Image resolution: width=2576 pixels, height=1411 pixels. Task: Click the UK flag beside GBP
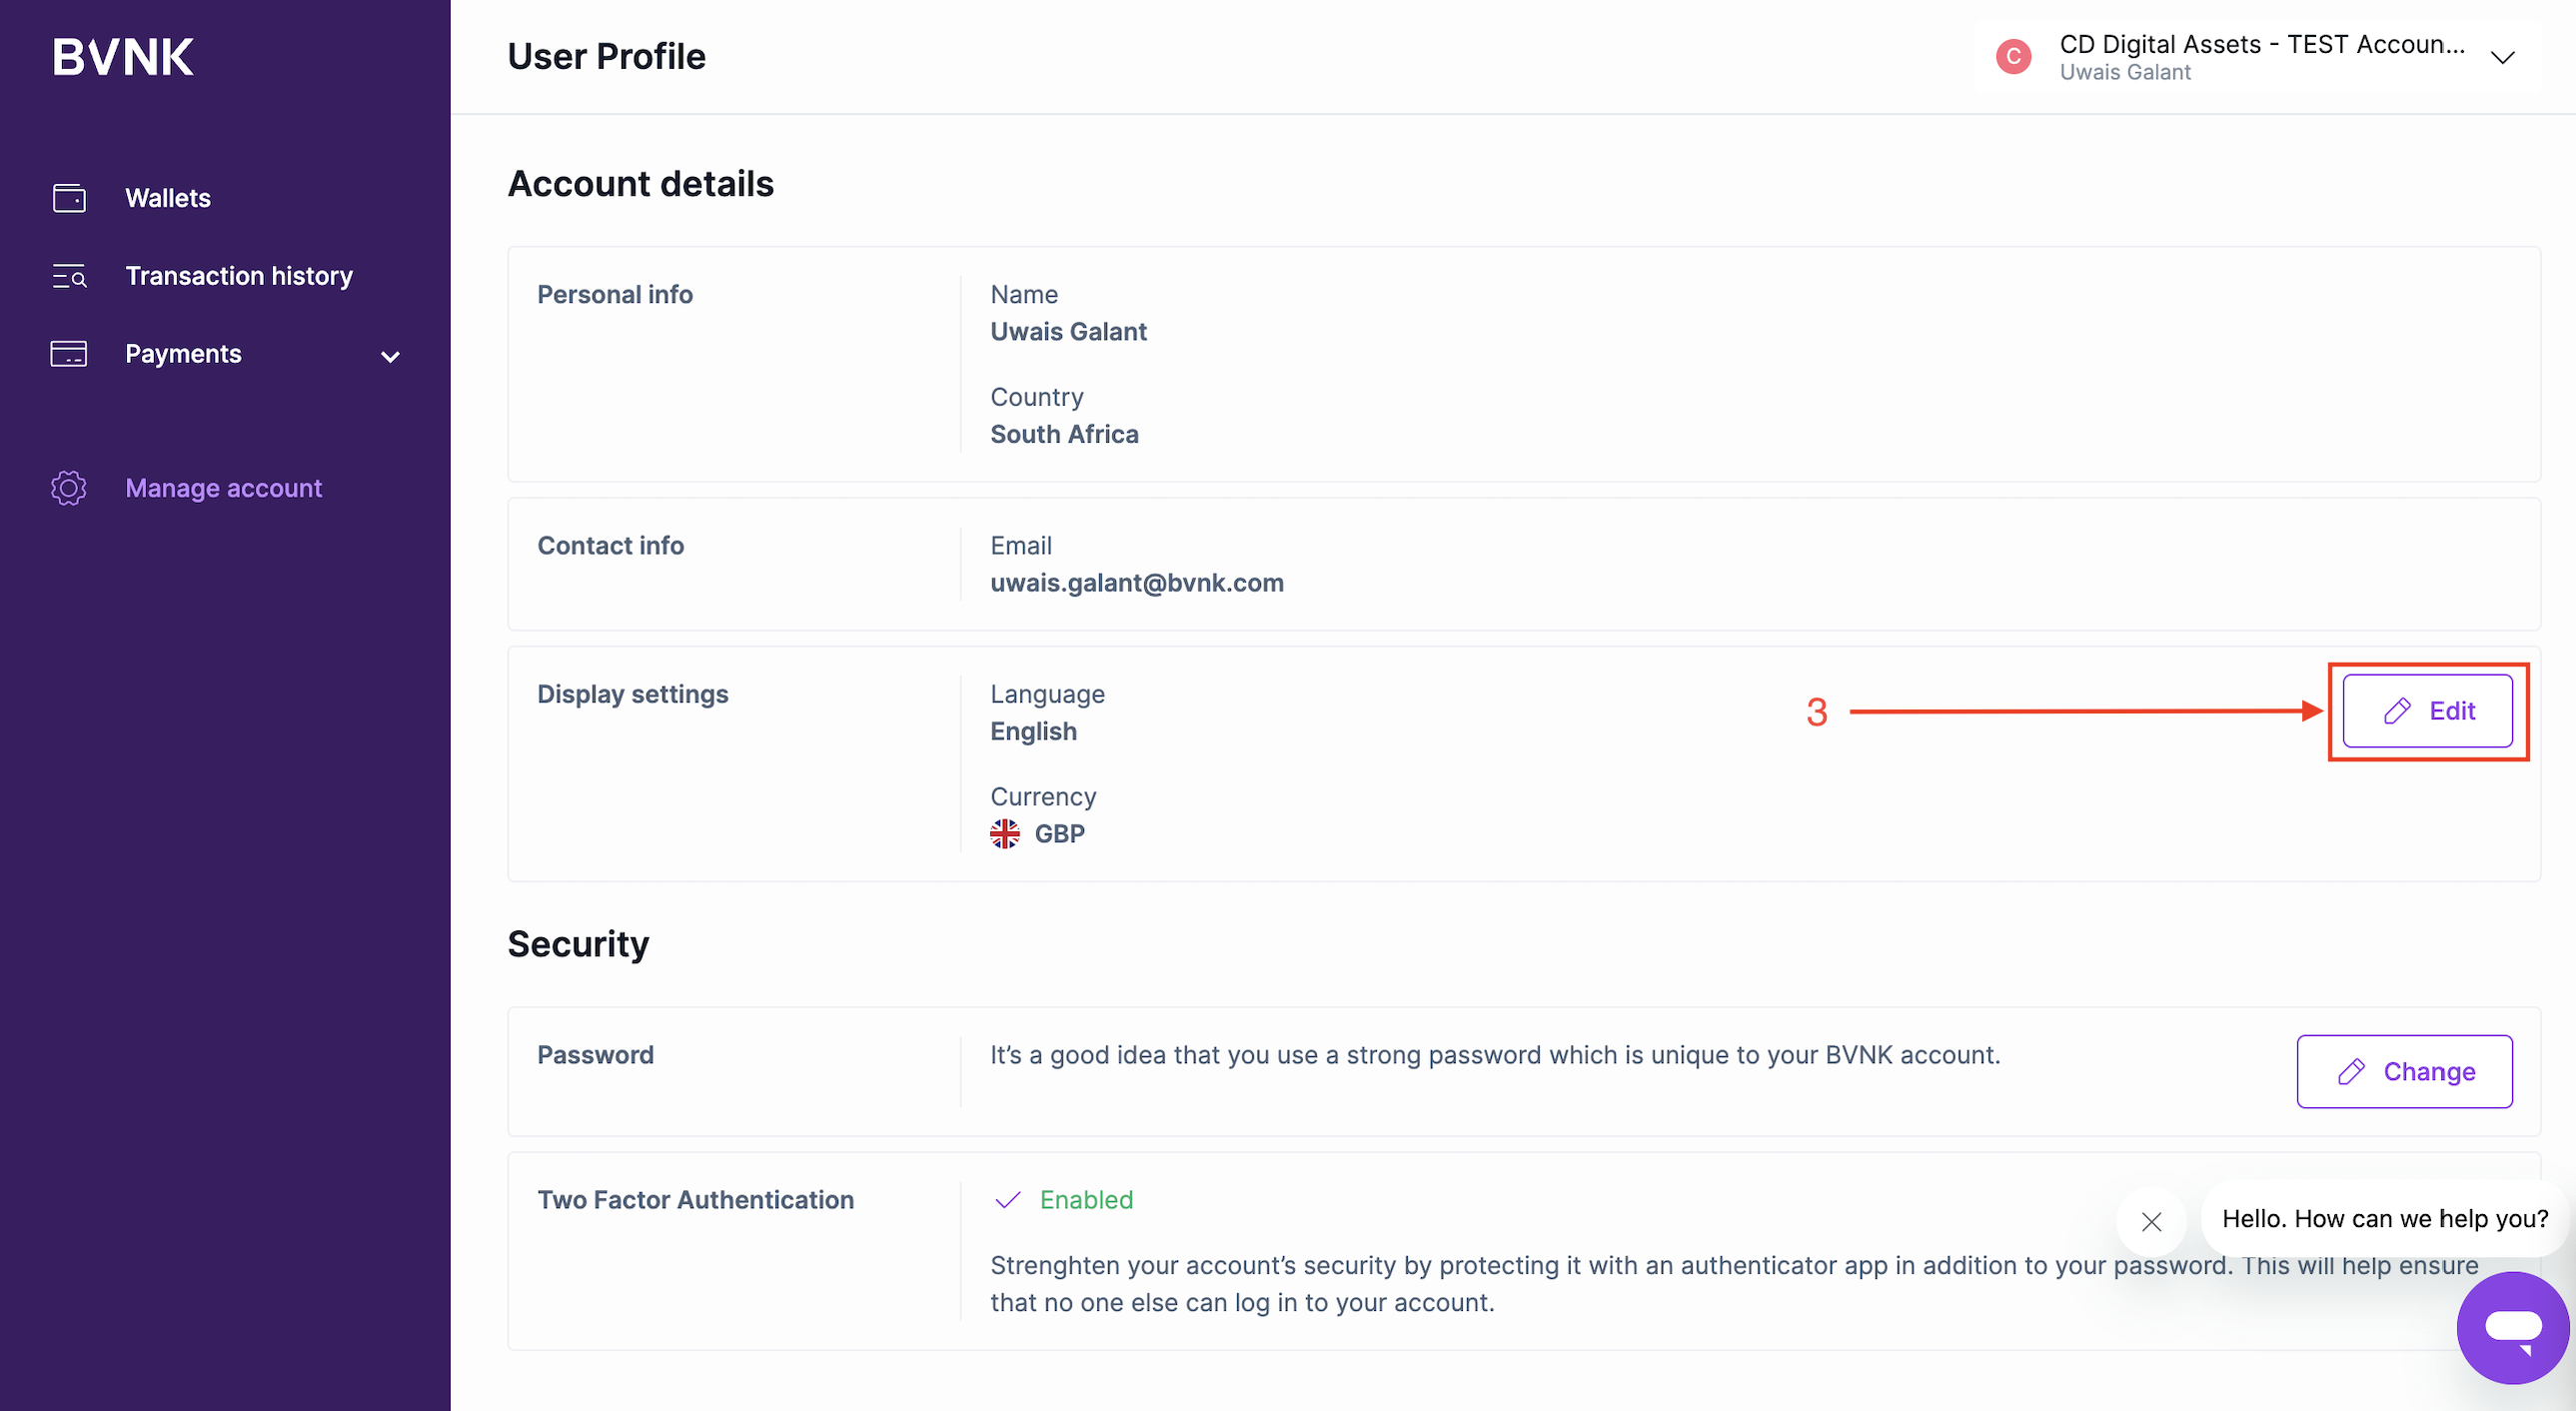tap(1005, 834)
